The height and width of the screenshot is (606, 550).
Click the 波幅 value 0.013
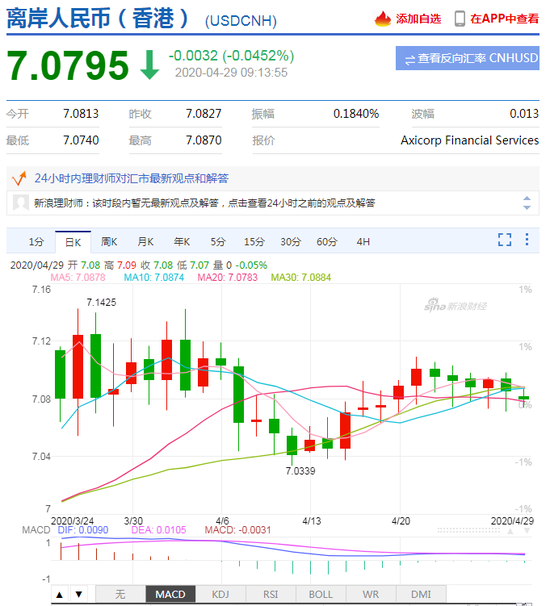tap(524, 114)
